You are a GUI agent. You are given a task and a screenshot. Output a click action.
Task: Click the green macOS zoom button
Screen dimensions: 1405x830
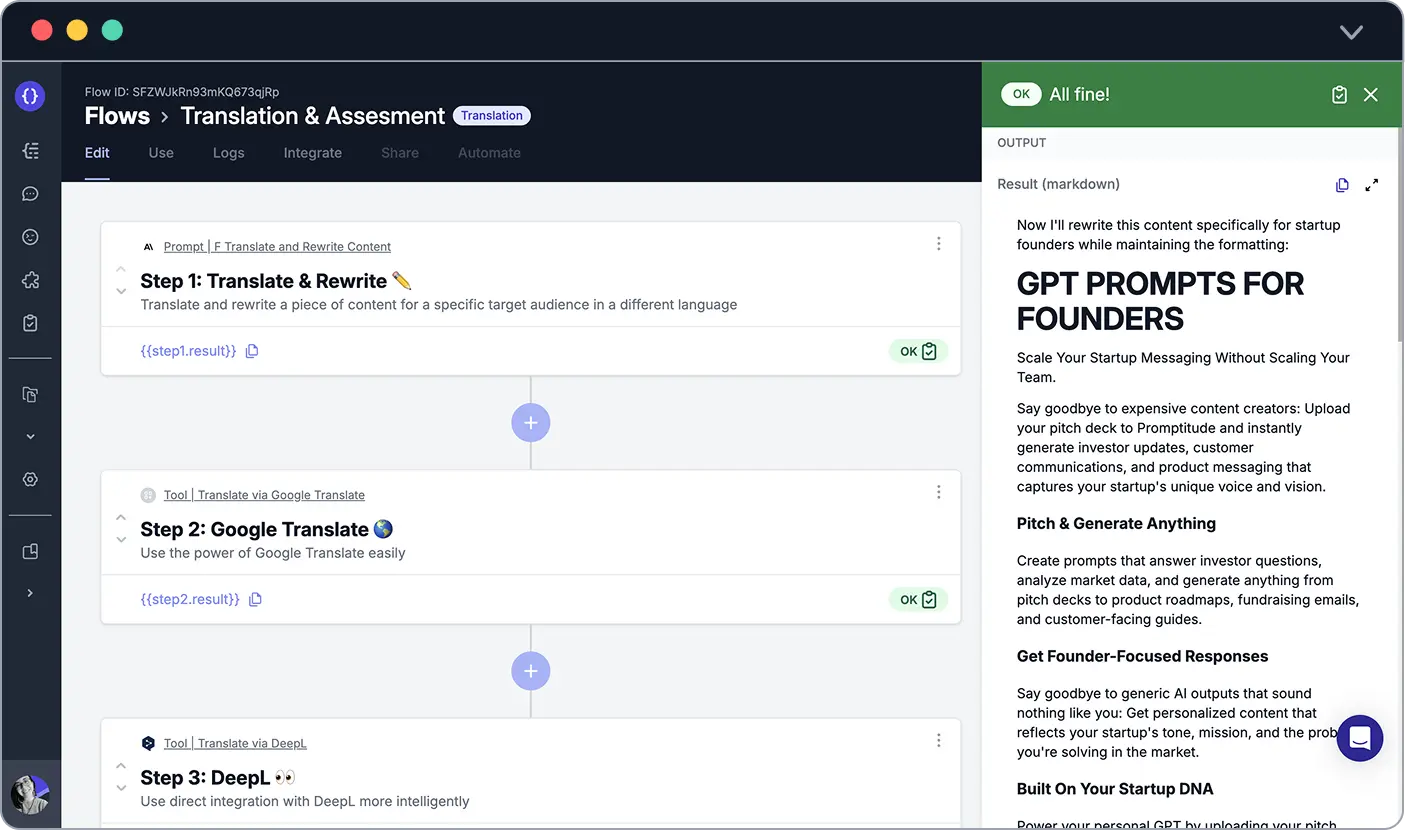(x=112, y=30)
